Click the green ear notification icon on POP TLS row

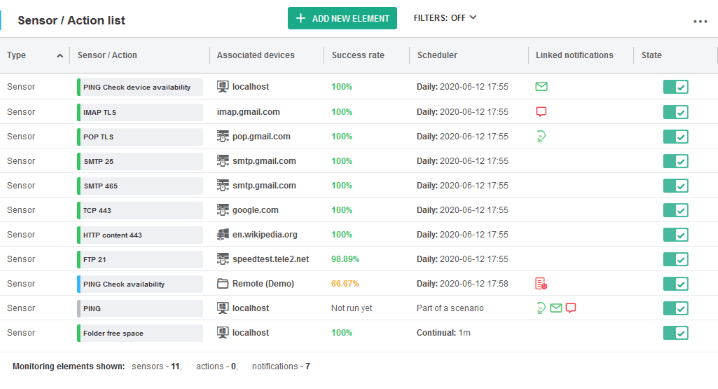[541, 136]
